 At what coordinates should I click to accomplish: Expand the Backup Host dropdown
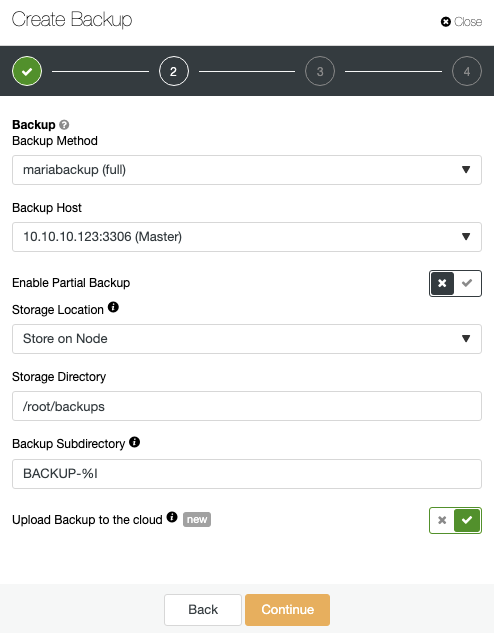[x=247, y=237]
